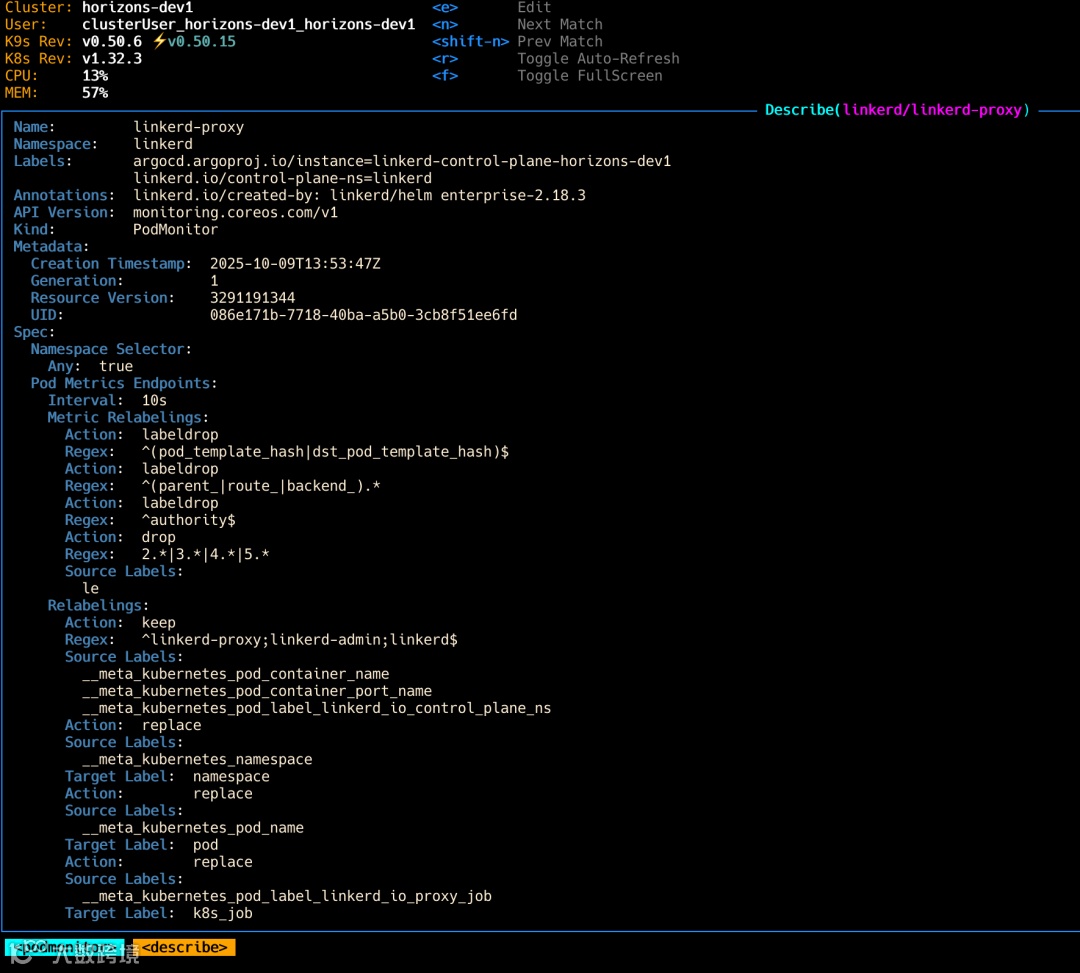Screen dimensions: 1080x973
Task: Click the <n> Next Match hint
Action: [517, 24]
